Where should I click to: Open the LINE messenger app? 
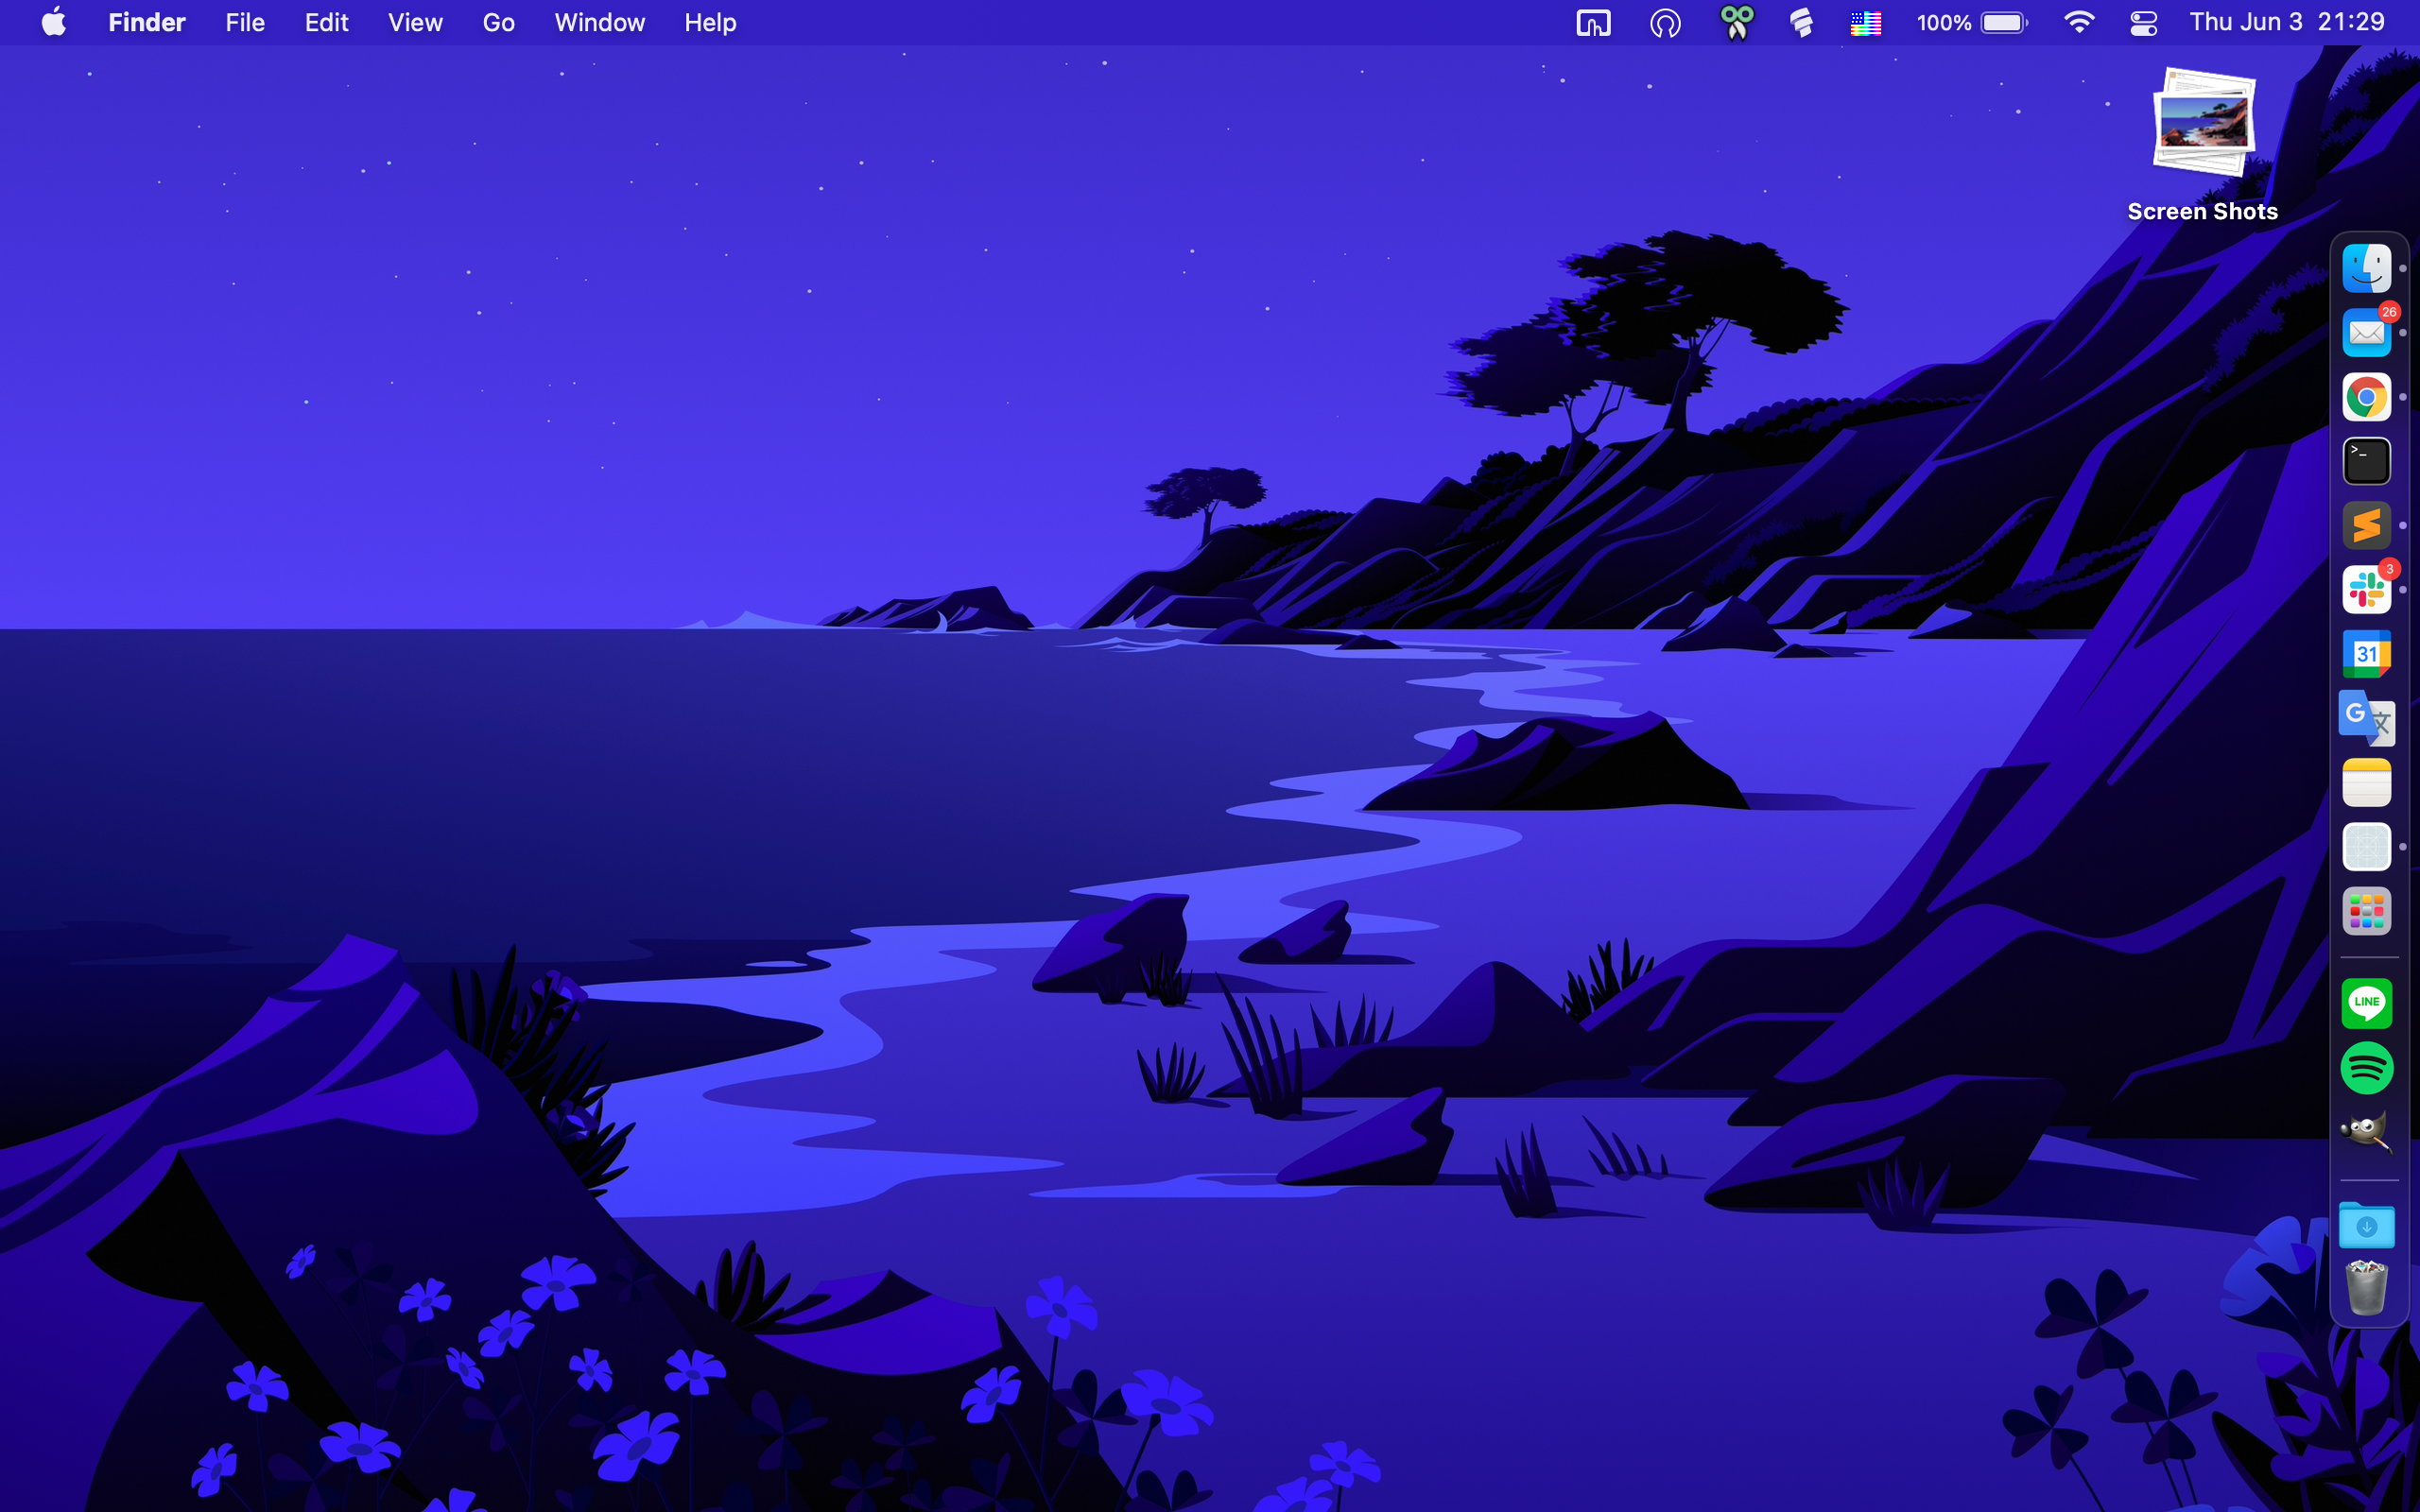pos(2365,1003)
